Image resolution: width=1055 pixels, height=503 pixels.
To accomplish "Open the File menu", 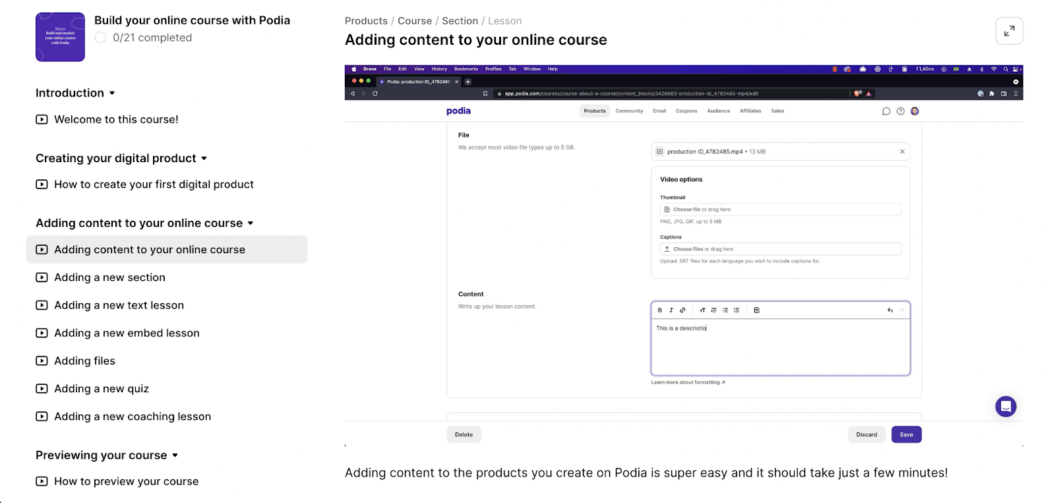I will (388, 69).
